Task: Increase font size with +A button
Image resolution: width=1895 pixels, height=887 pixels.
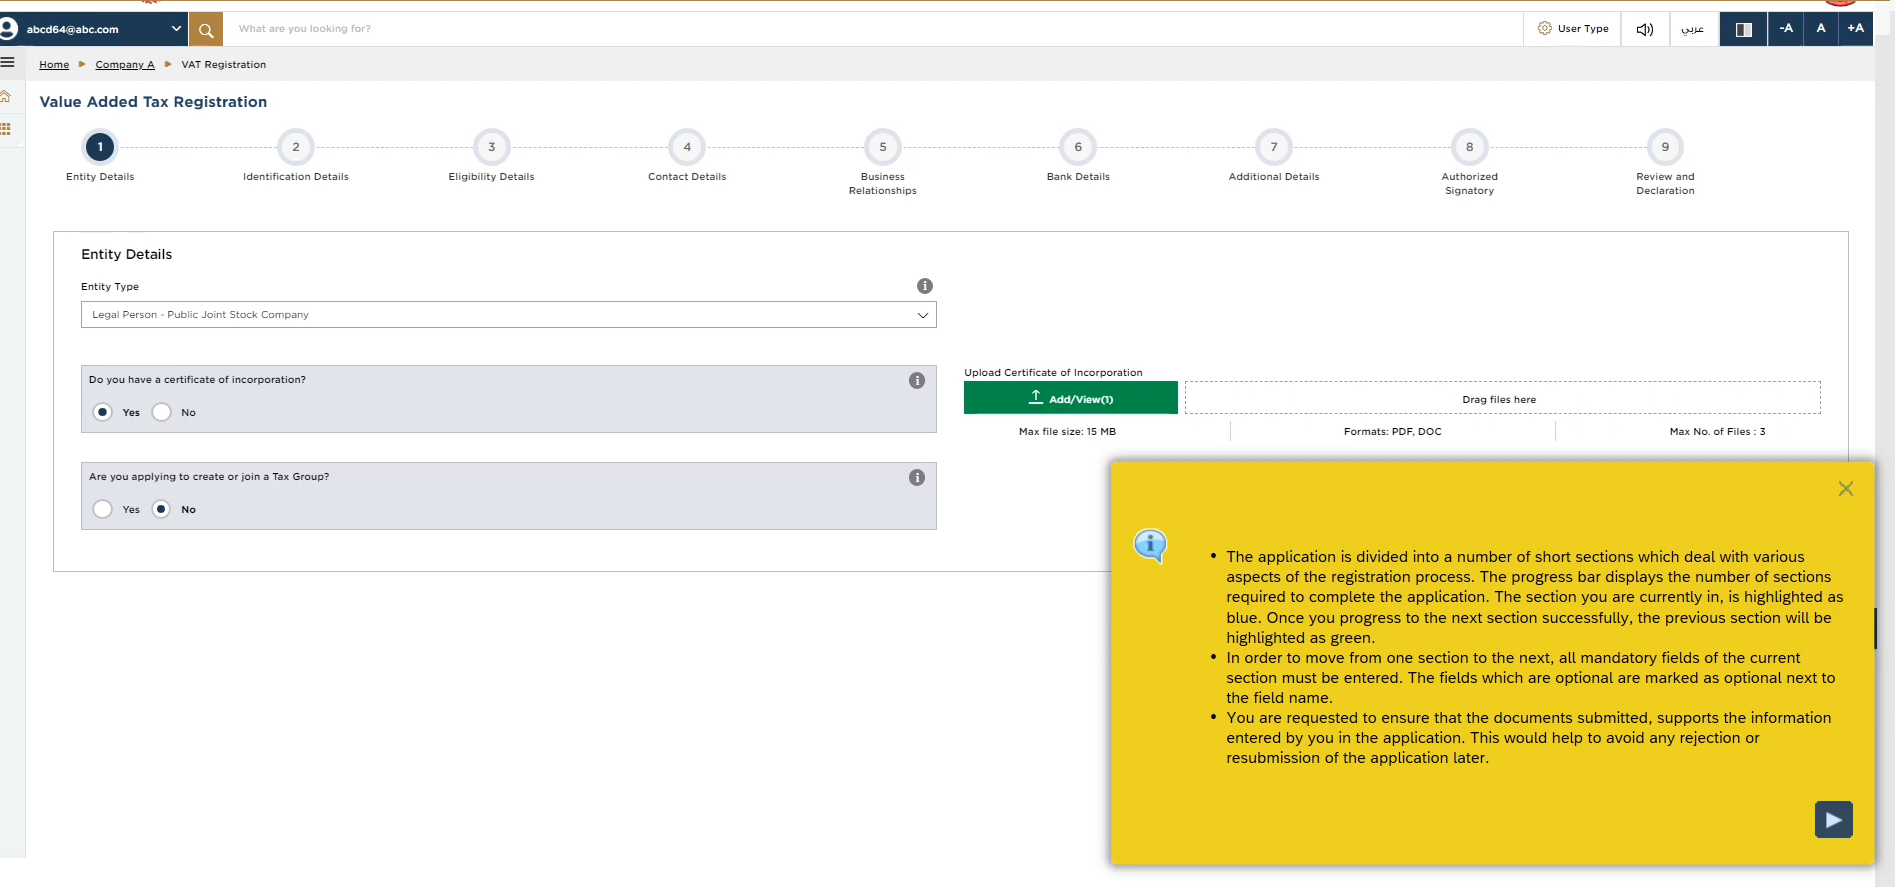Action: click(x=1856, y=29)
